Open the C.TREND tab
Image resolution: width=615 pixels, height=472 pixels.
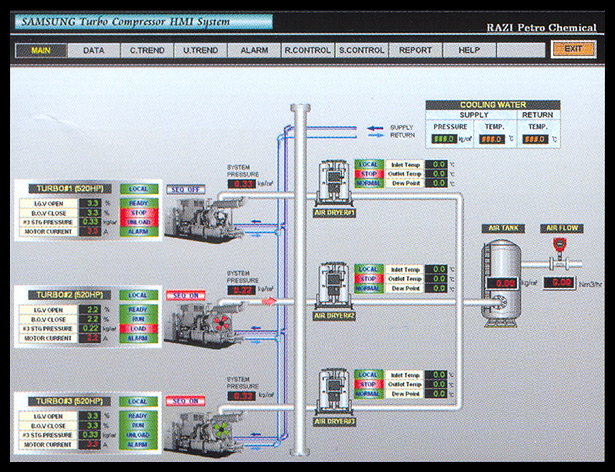coord(147,51)
